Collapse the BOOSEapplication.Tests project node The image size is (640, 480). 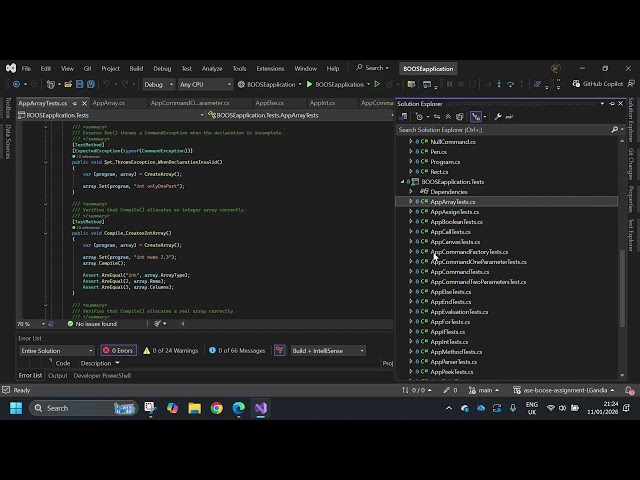402,182
